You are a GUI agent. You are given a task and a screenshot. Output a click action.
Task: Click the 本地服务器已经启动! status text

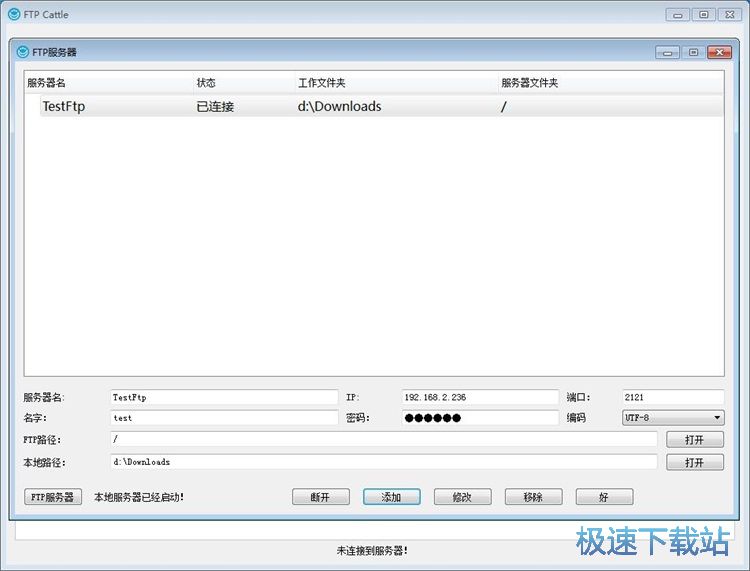[x=139, y=497]
